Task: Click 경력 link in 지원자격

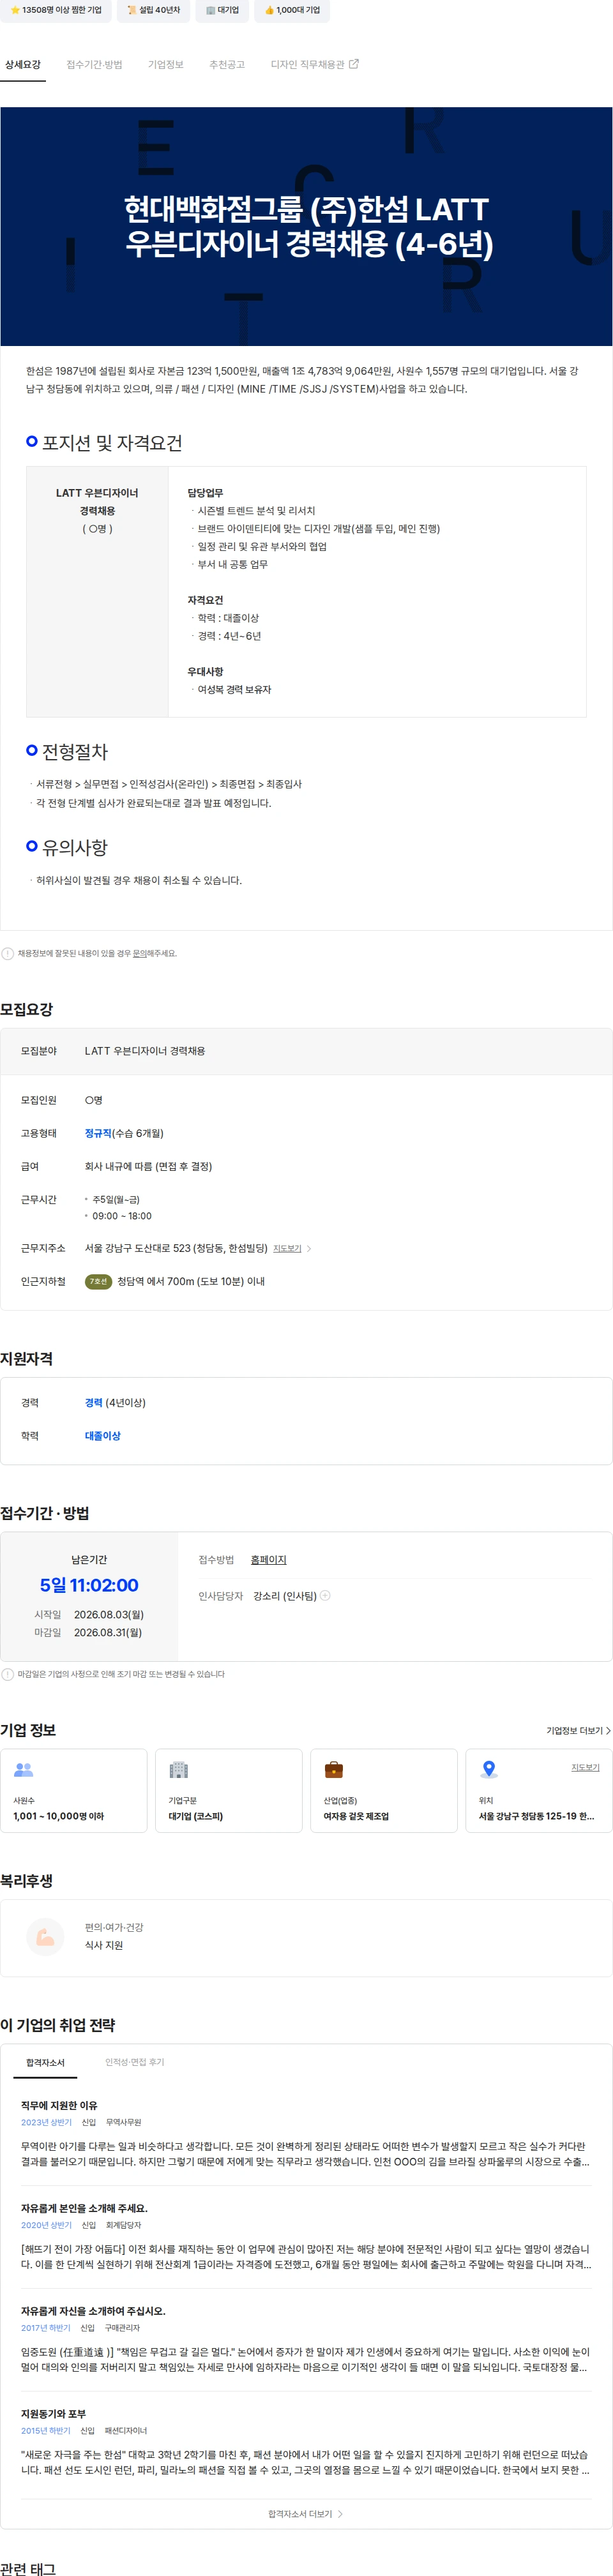Action: [x=94, y=1403]
